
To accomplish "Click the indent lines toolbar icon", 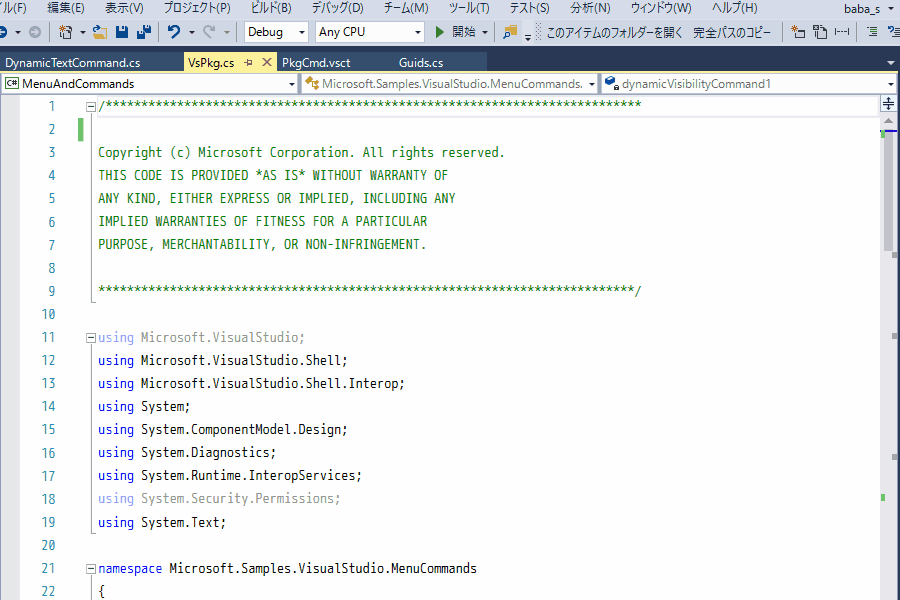I will pos(872,32).
